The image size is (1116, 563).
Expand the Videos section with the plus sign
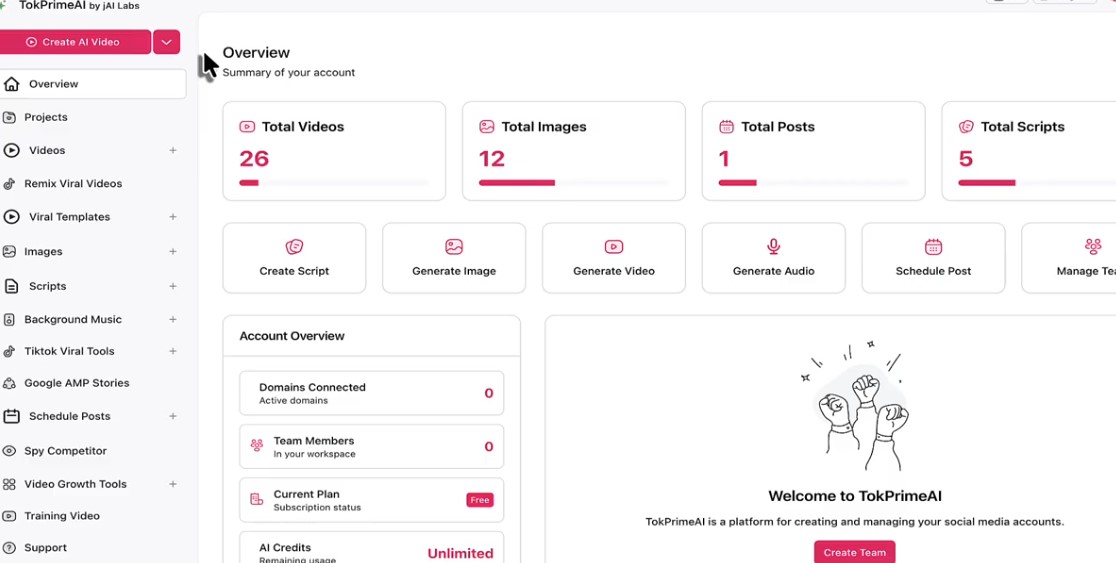173,151
